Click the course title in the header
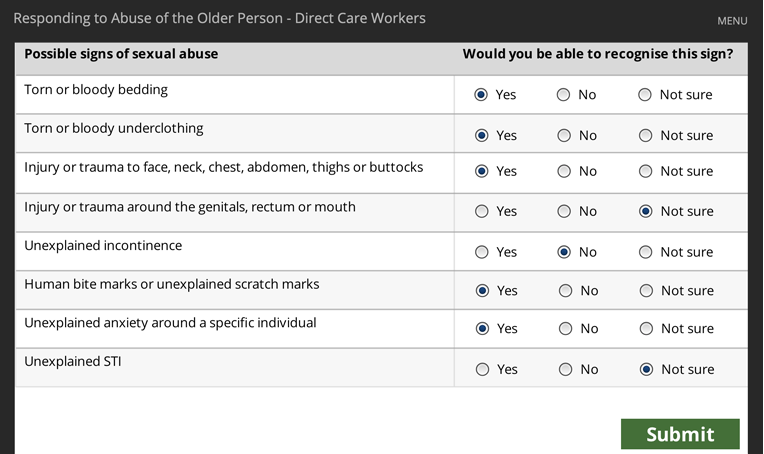This screenshot has width=764, height=454. pos(219,19)
